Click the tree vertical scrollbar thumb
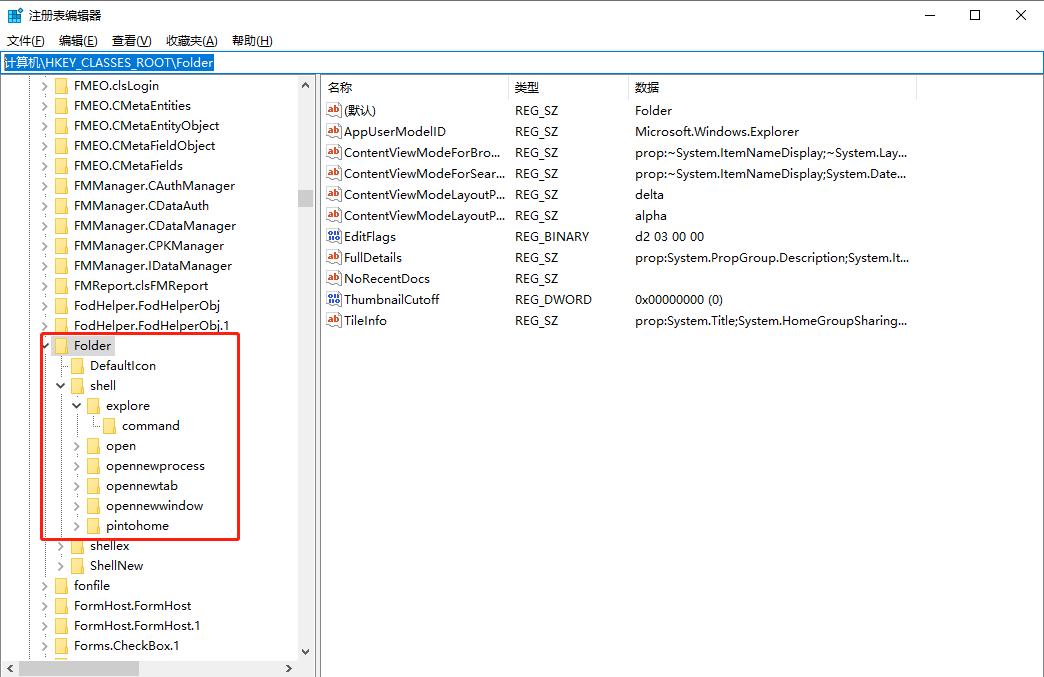The width and height of the screenshot is (1044, 677). point(306,198)
